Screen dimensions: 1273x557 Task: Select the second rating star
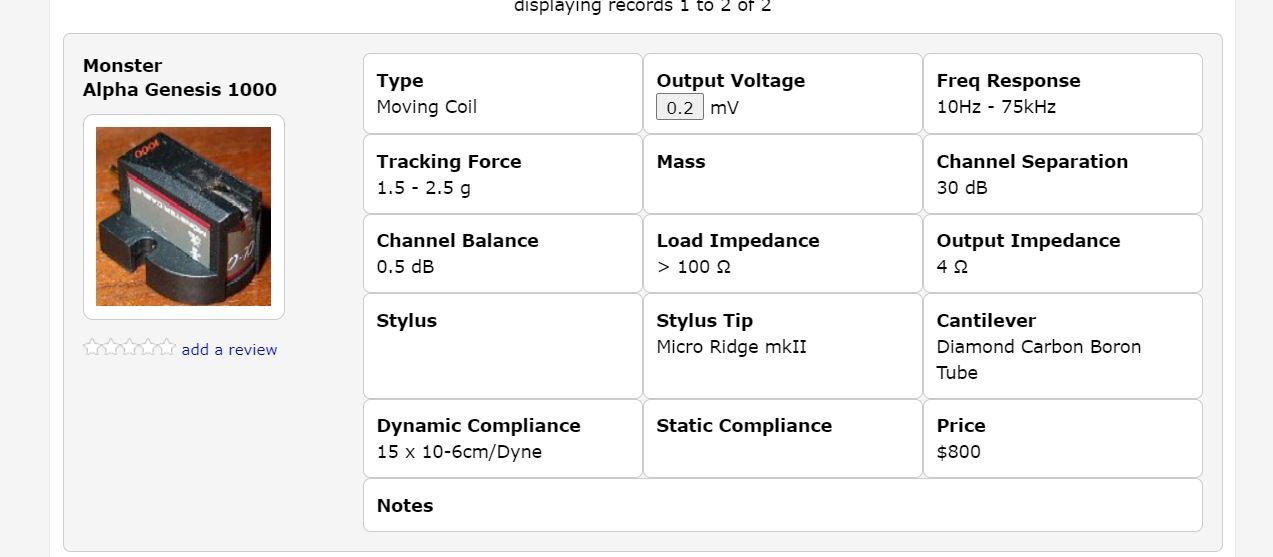[x=111, y=347]
